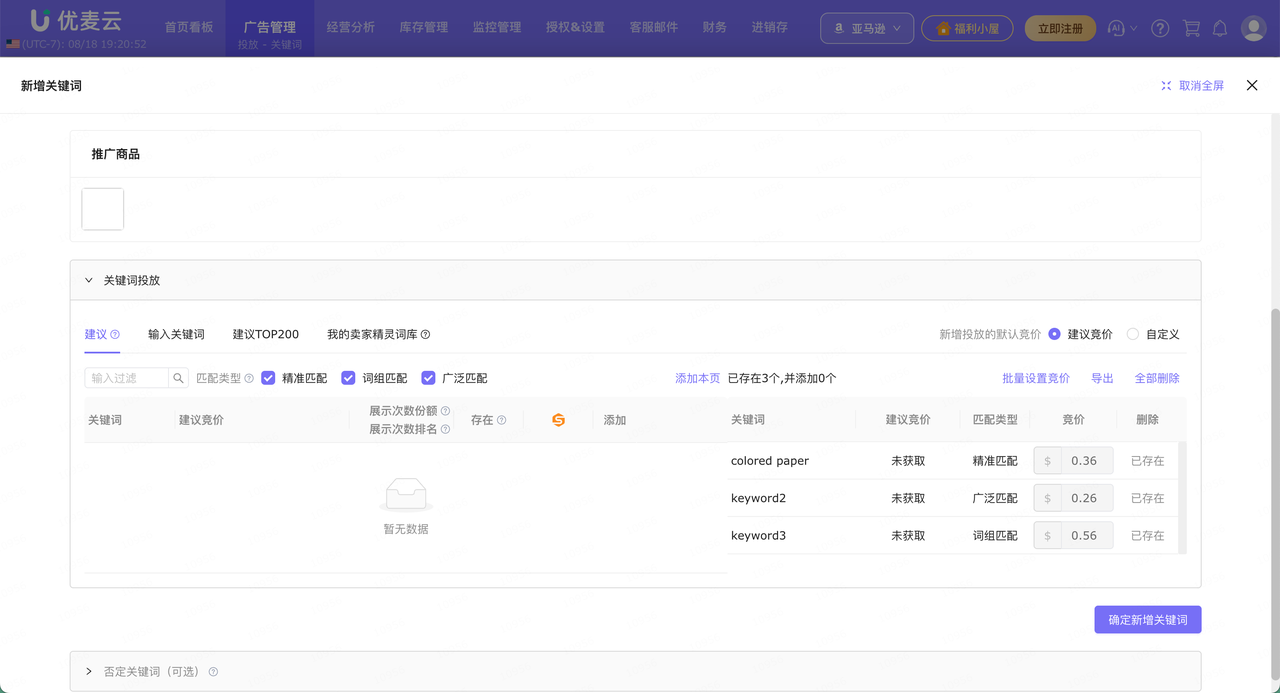
Task: Click help icon next to 匹配类型
Action: coord(249,378)
